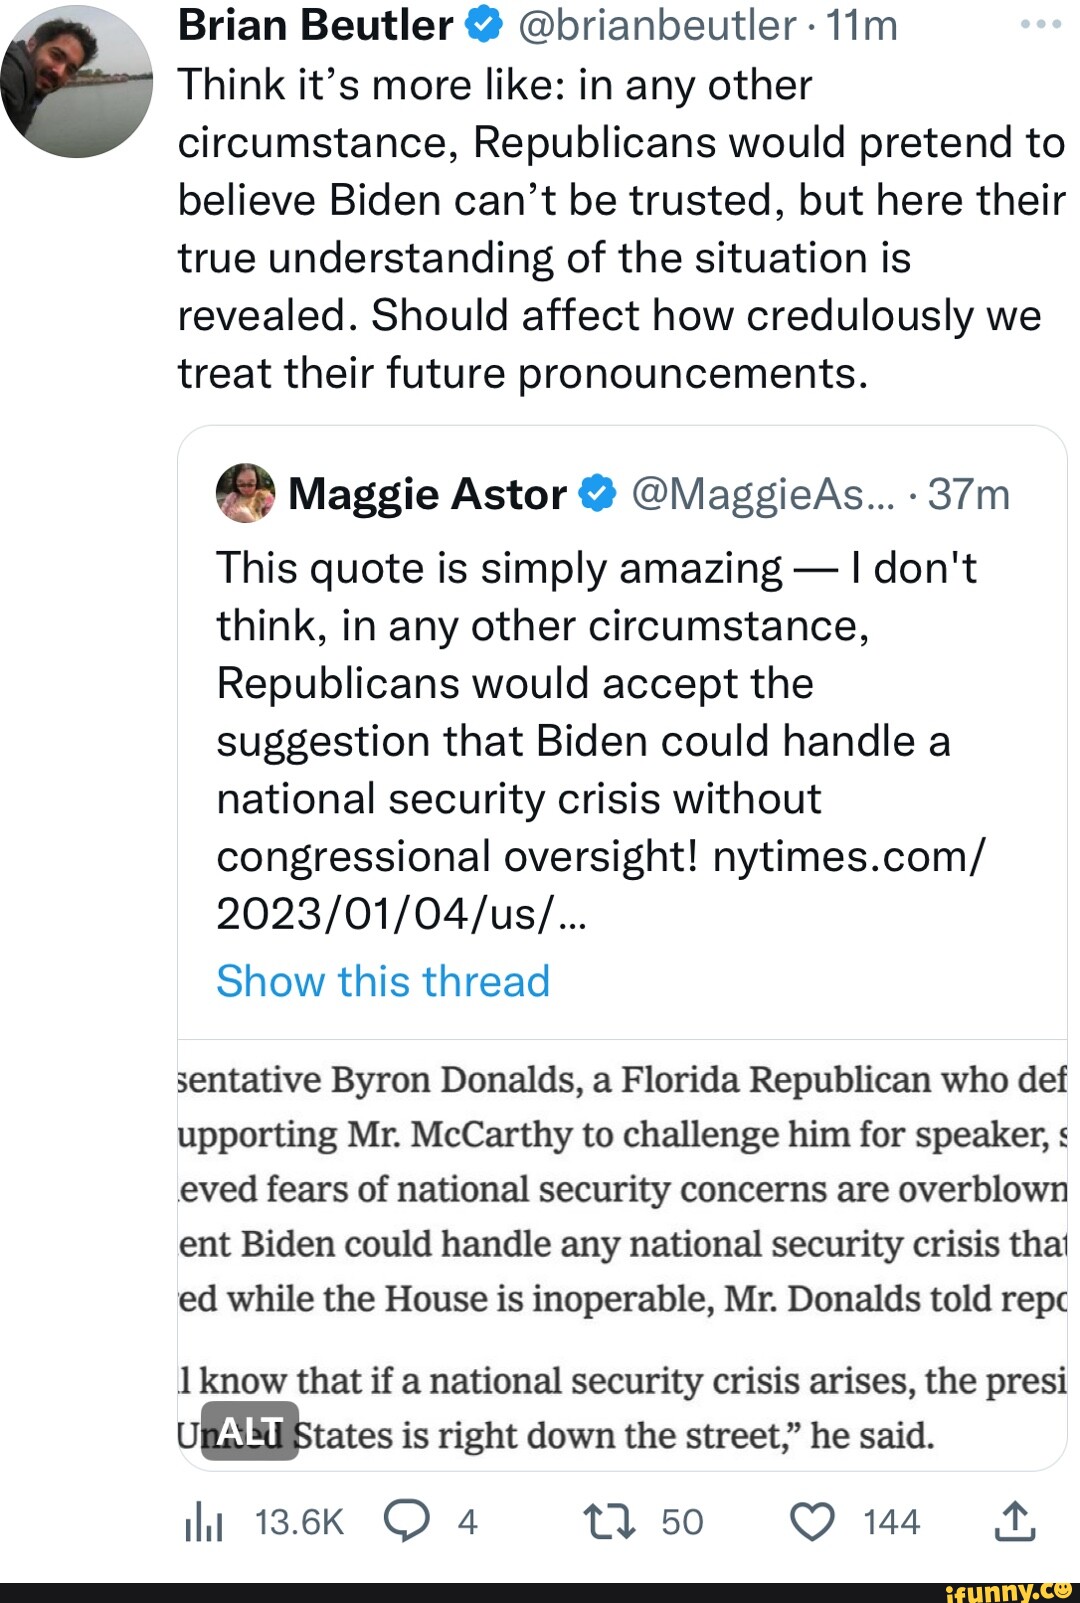Viewport: 1080px width, 1603px height.
Task: Toggle the ALT badge on the image
Action: [x=249, y=1428]
